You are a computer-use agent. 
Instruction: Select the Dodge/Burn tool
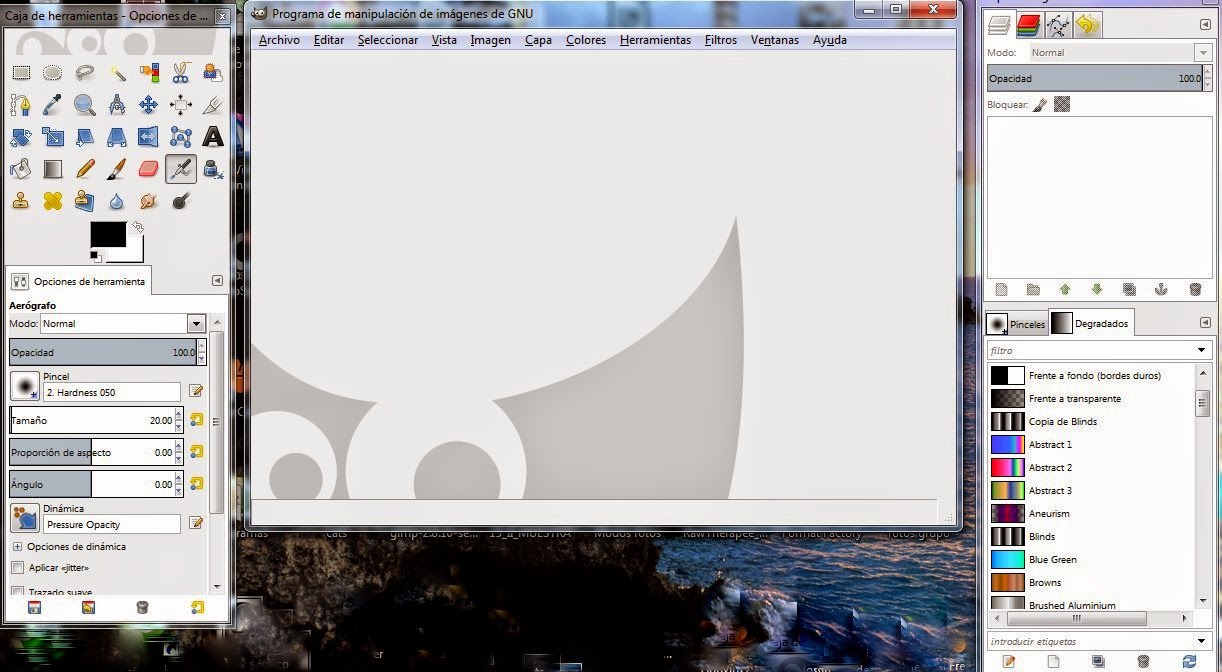(181, 201)
